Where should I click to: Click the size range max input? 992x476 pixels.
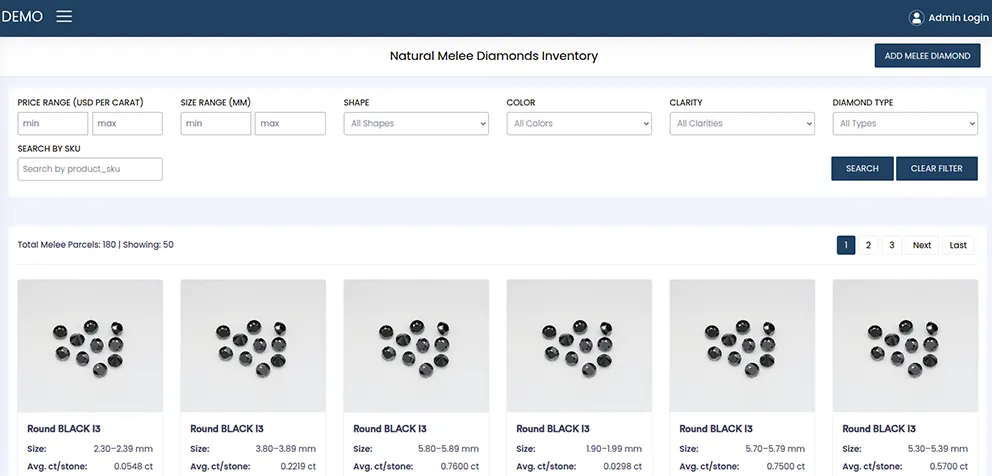point(290,124)
